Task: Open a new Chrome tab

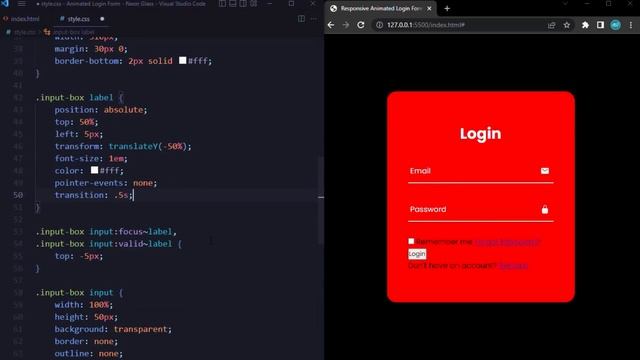Action: click(447, 8)
